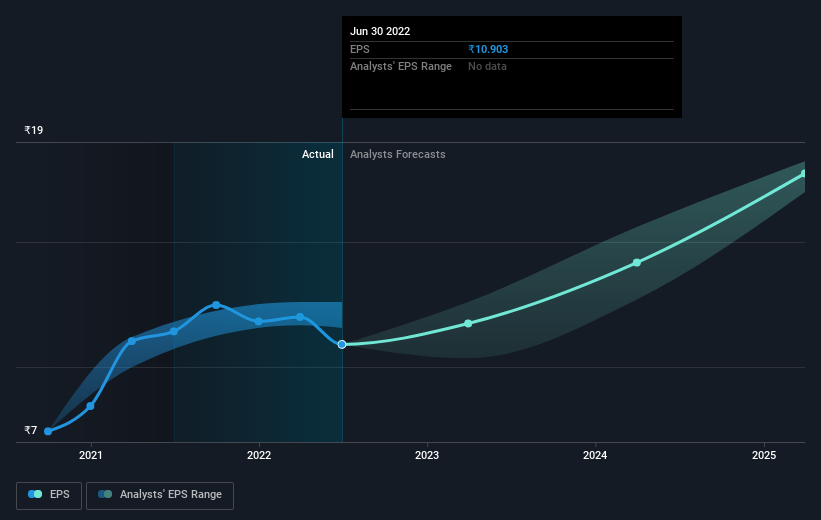
Task: Select the Jun 30 2022 EPS data point
Action: 342,345
